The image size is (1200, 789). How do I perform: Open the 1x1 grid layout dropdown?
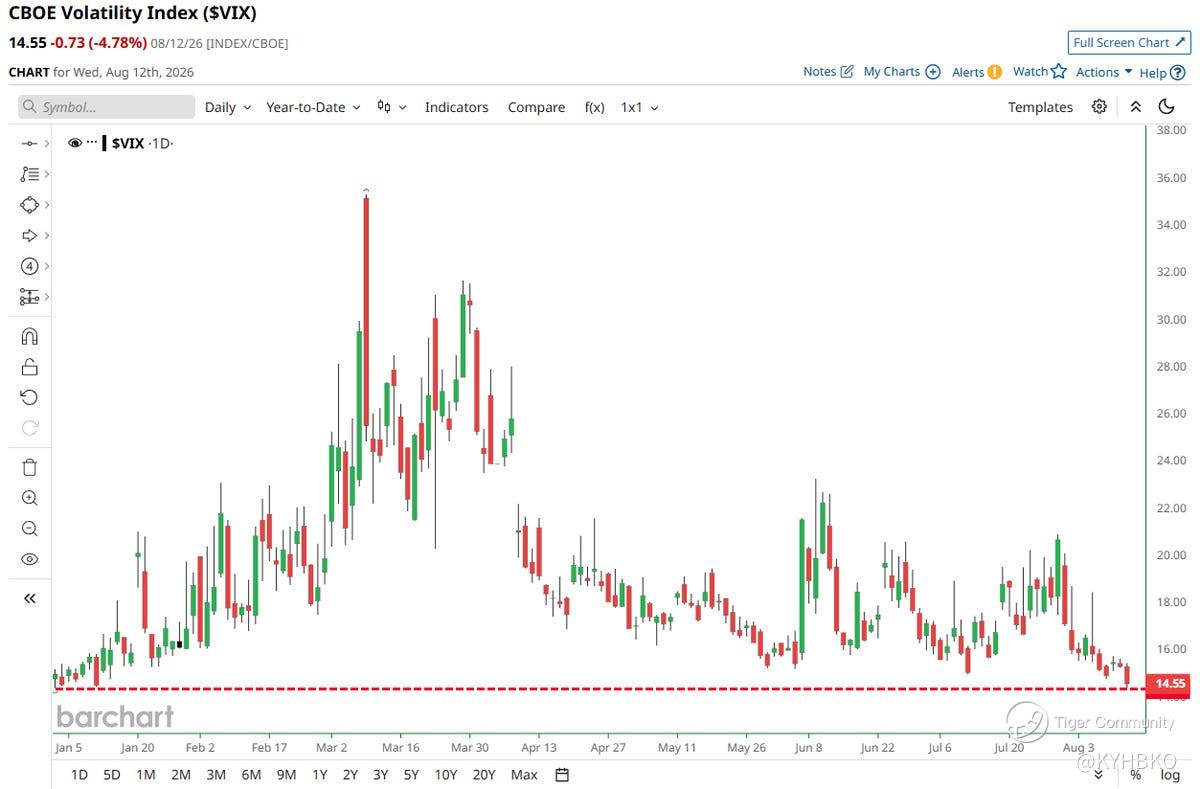coord(640,107)
